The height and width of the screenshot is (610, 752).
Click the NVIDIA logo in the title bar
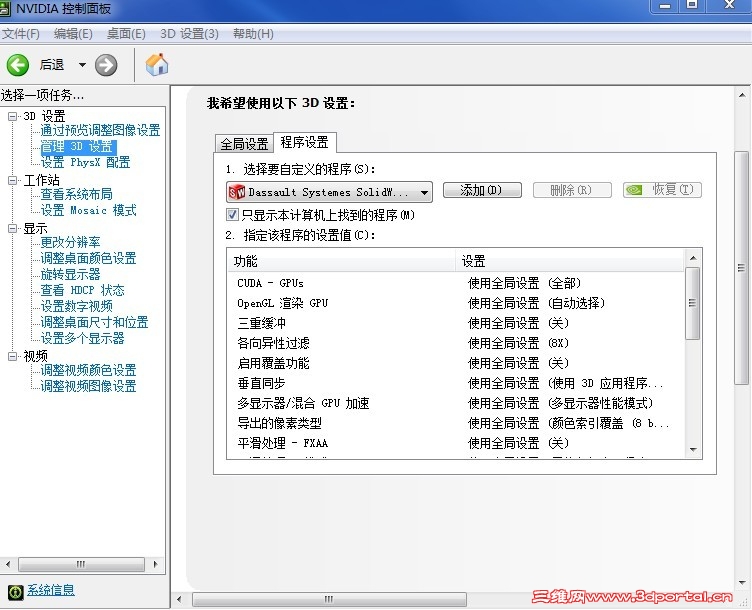[5, 9]
